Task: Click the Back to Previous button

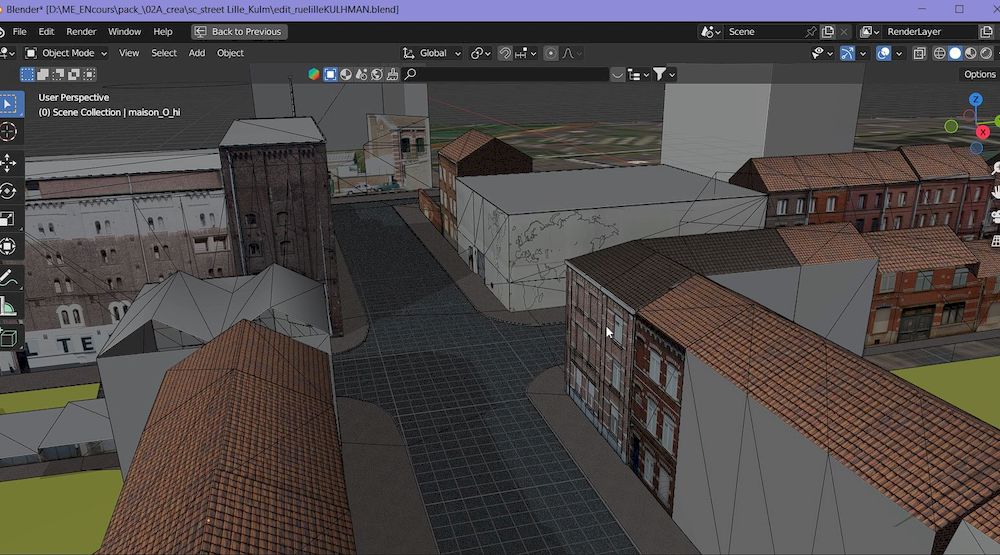Action: [240, 32]
